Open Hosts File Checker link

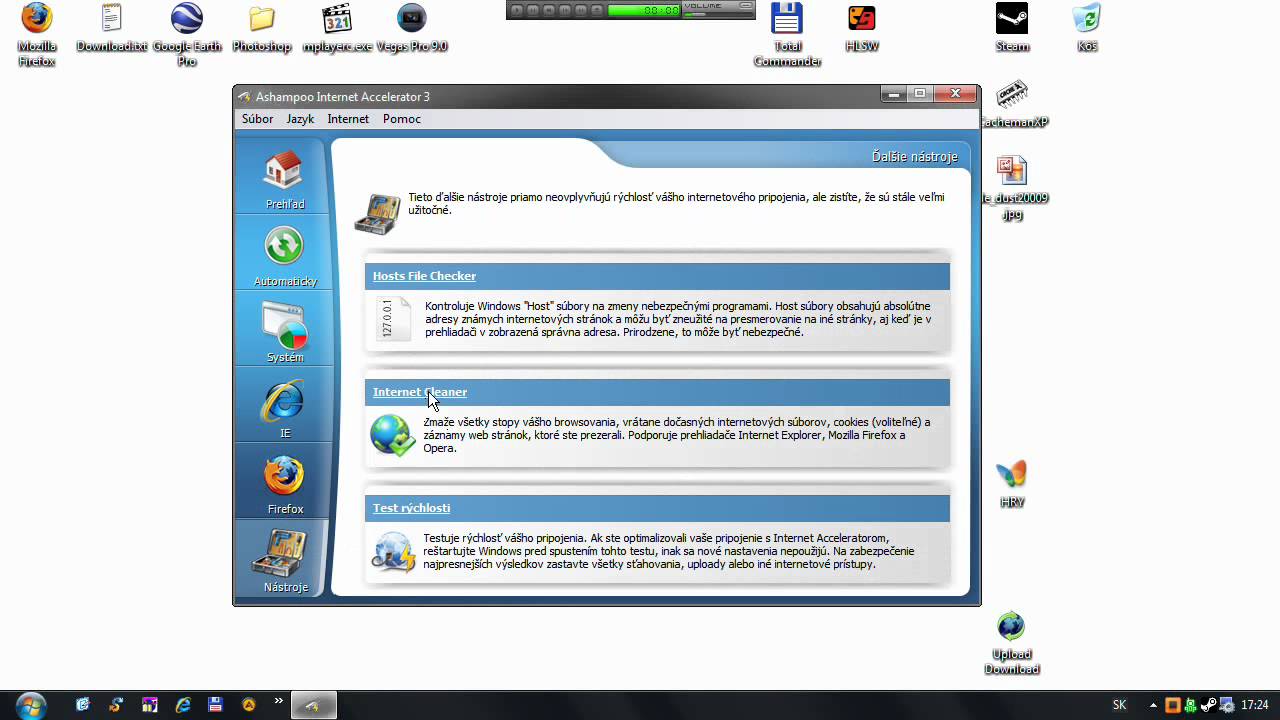(x=424, y=276)
